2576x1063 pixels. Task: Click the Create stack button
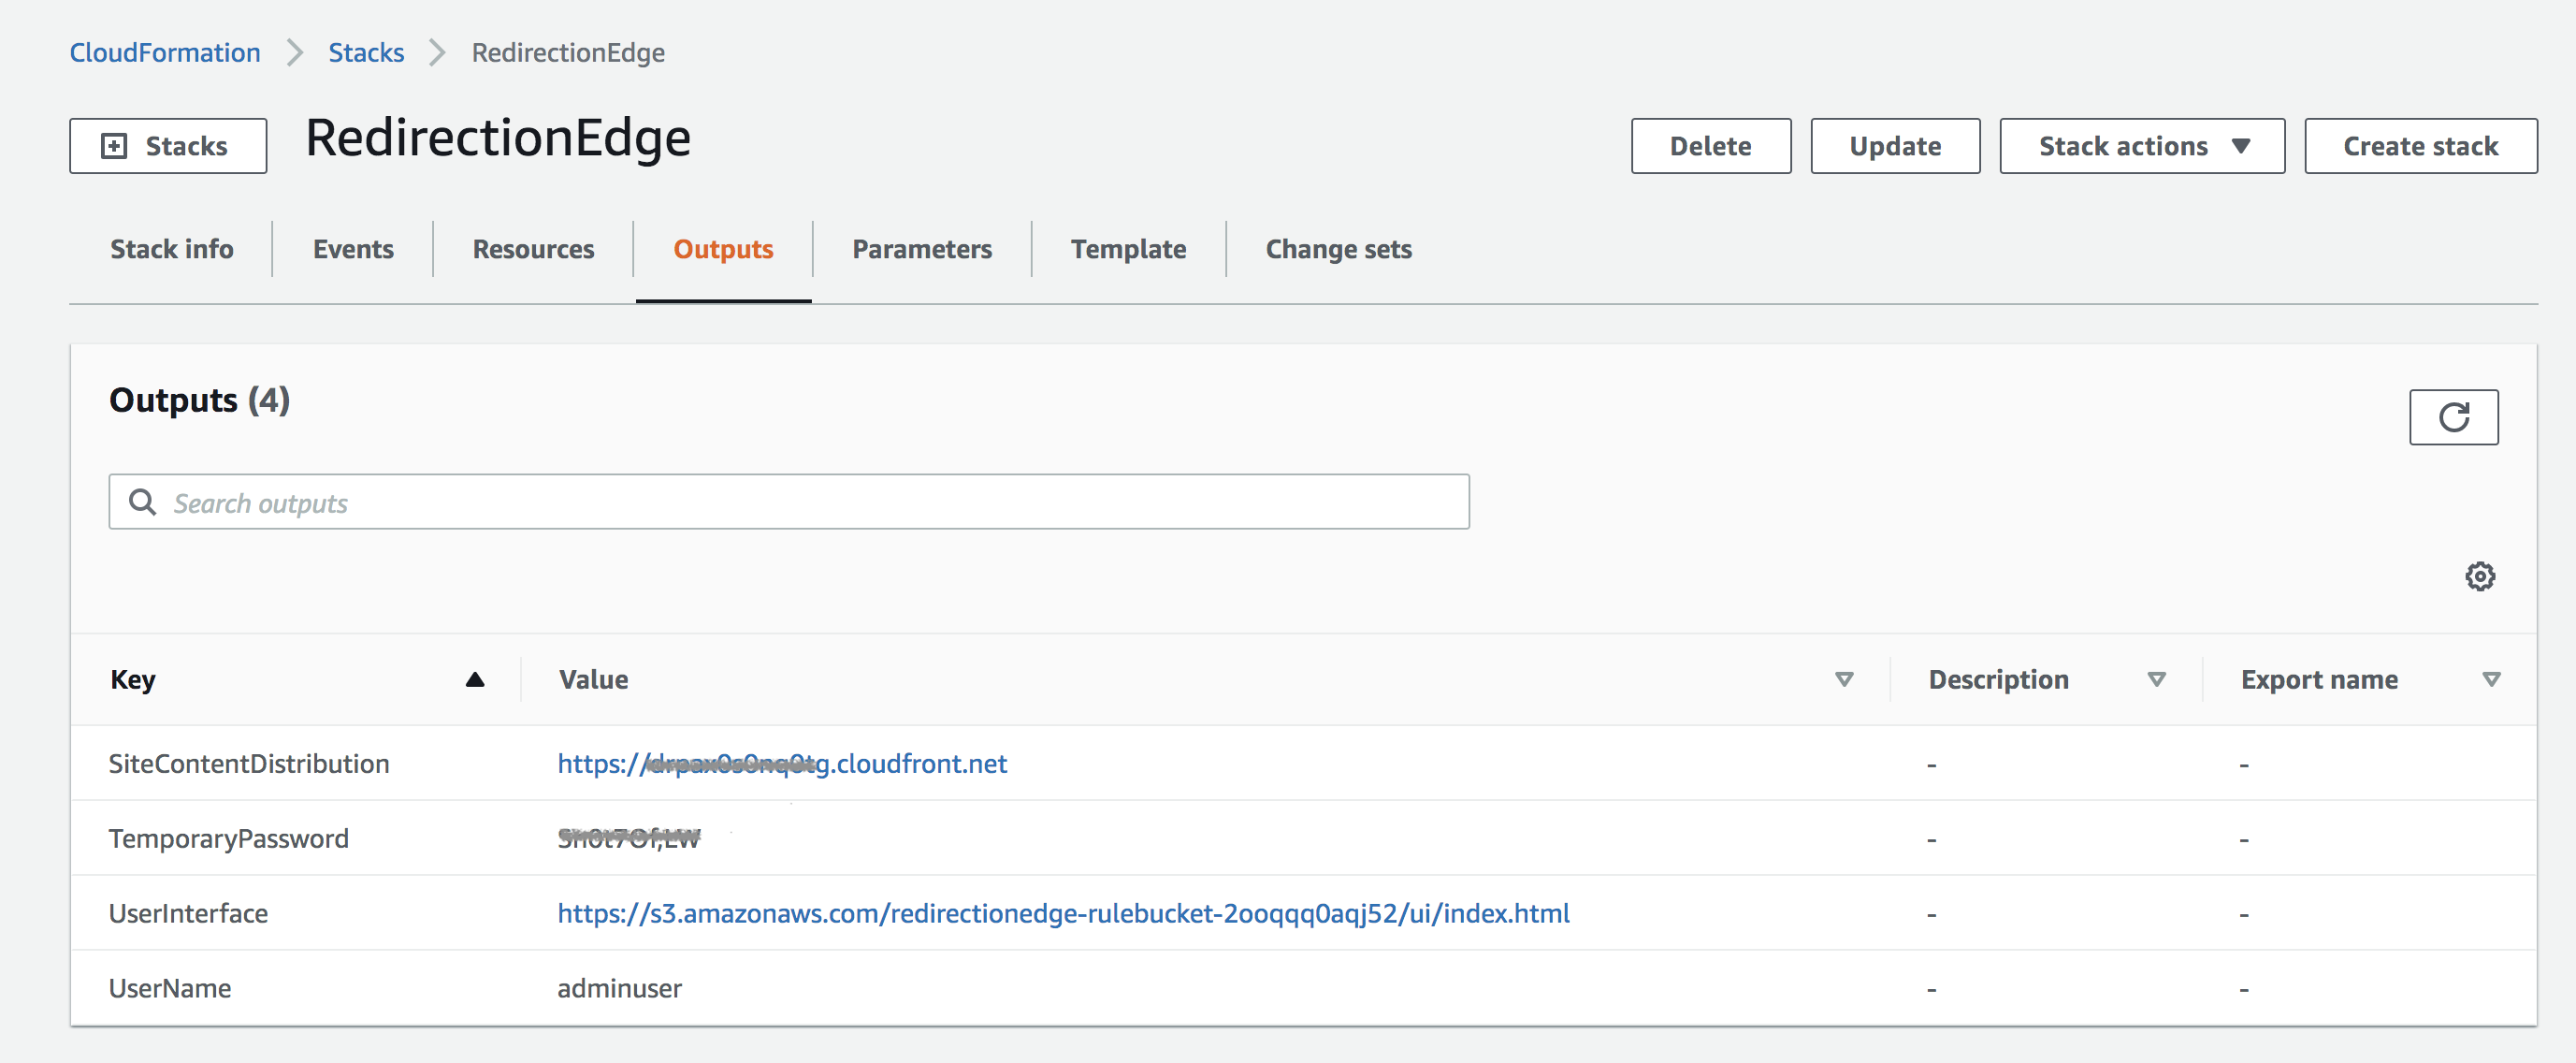coord(2420,146)
